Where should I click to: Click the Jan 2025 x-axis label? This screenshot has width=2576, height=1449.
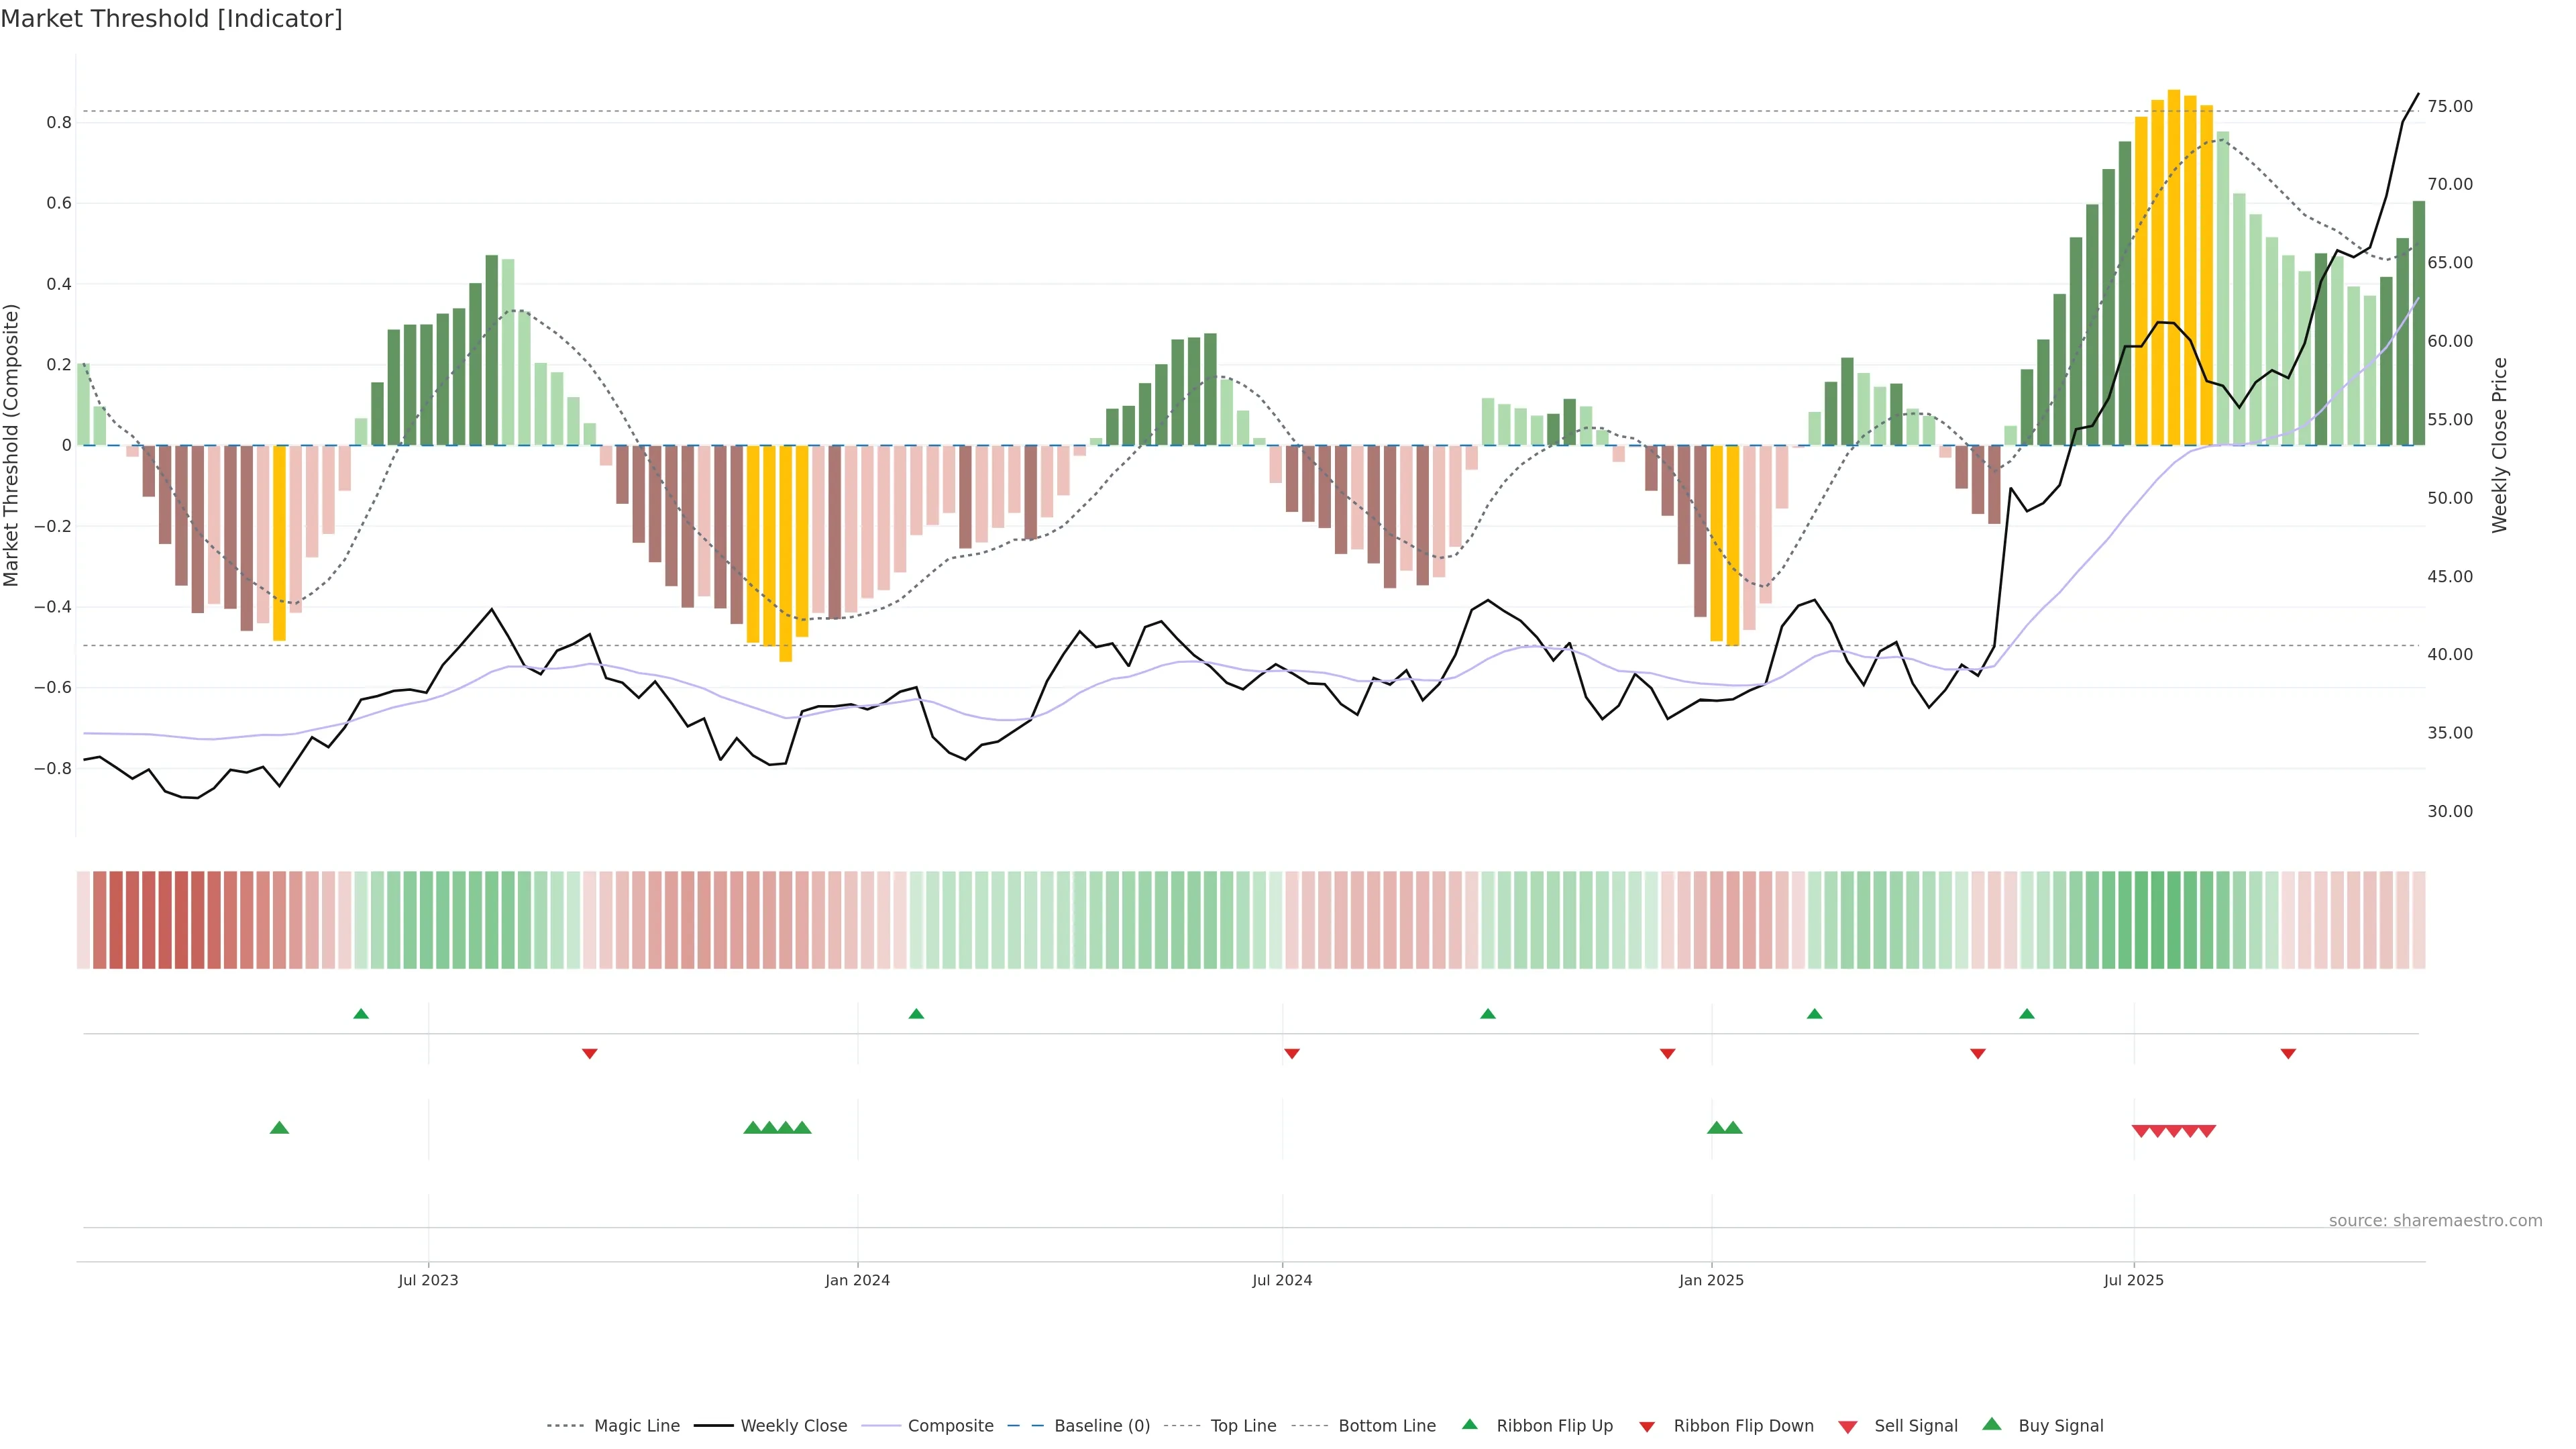(1711, 1280)
